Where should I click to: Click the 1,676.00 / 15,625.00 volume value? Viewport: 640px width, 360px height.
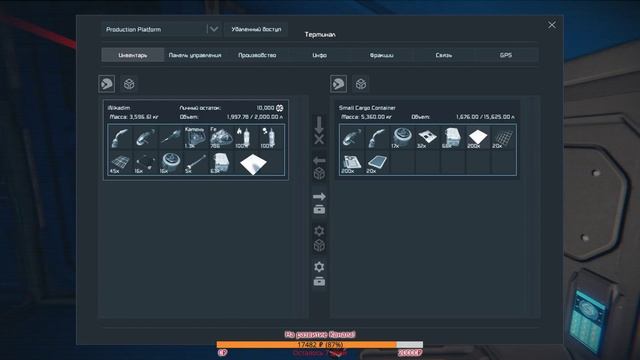pos(485,117)
